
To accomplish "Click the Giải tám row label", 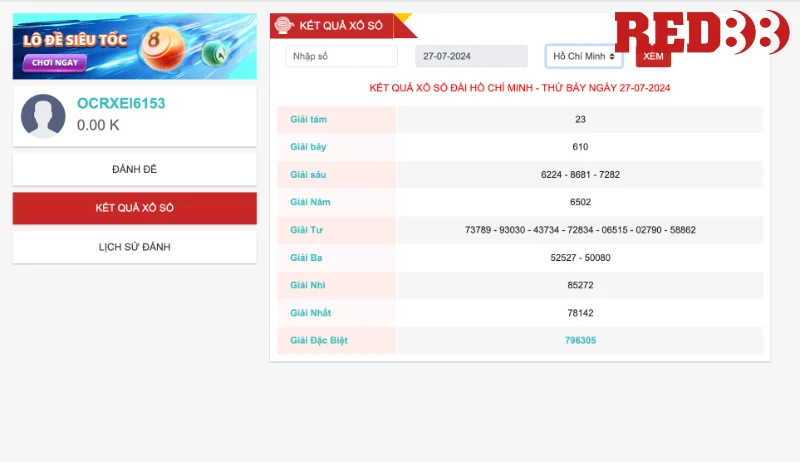I will click(309, 120).
